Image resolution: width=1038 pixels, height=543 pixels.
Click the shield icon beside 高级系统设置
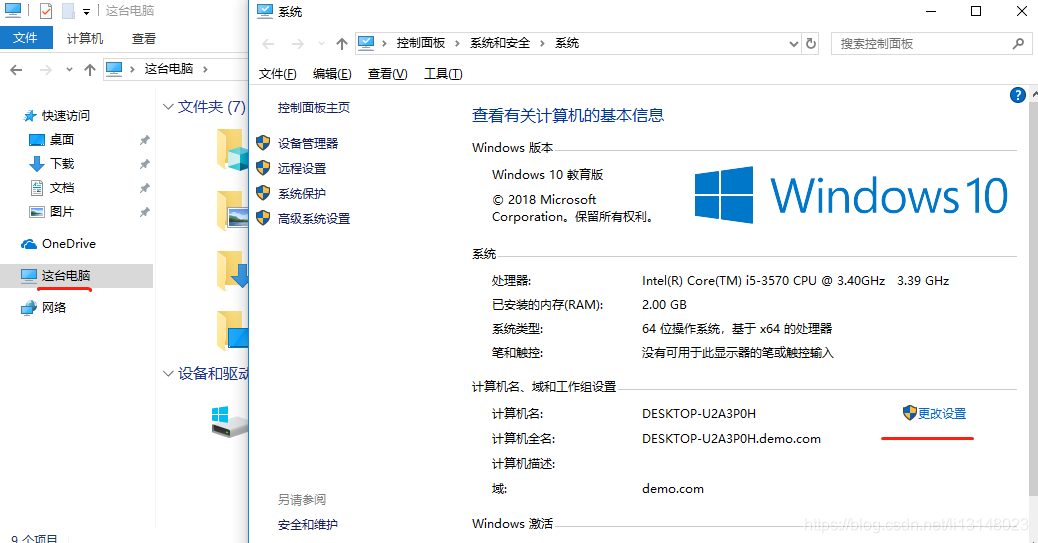pos(263,218)
